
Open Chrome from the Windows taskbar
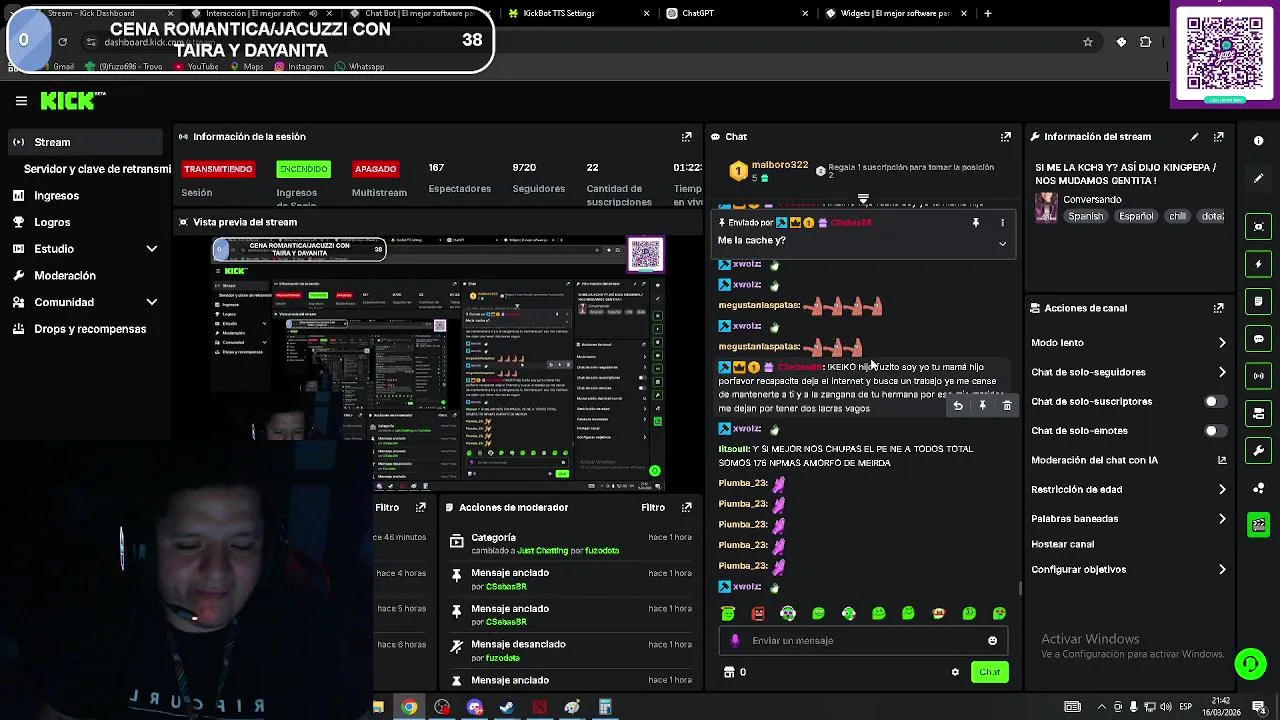point(409,707)
